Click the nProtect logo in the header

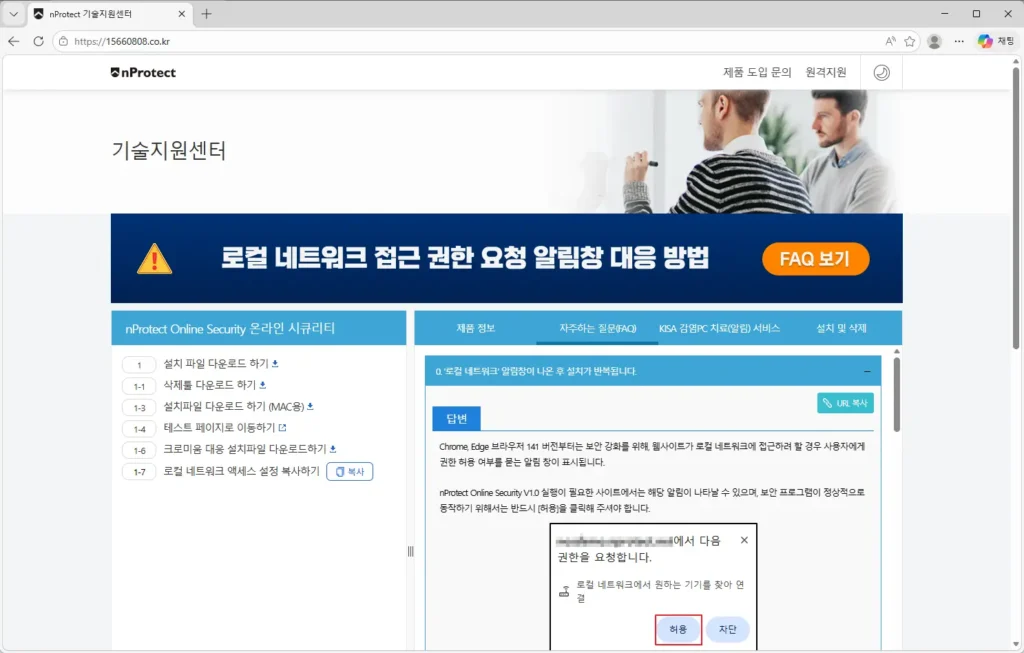(142, 72)
